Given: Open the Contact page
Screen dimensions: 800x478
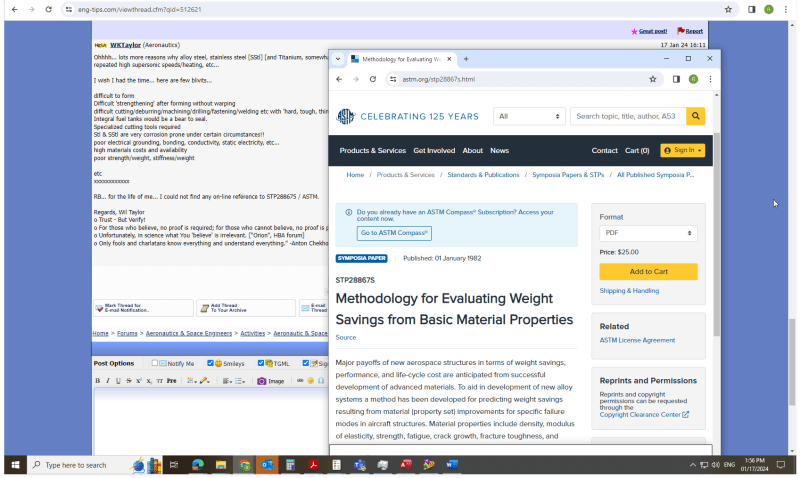Looking at the screenshot, I should coord(605,150).
